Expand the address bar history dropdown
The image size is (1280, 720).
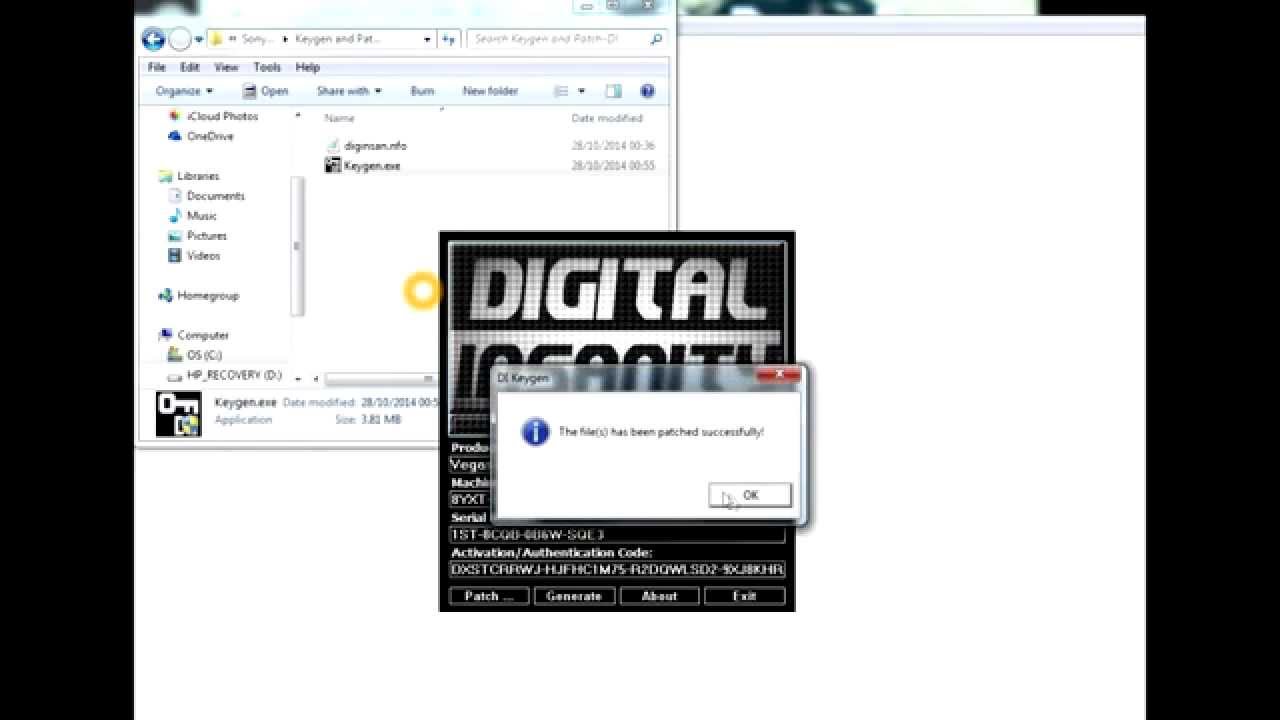tap(428, 39)
